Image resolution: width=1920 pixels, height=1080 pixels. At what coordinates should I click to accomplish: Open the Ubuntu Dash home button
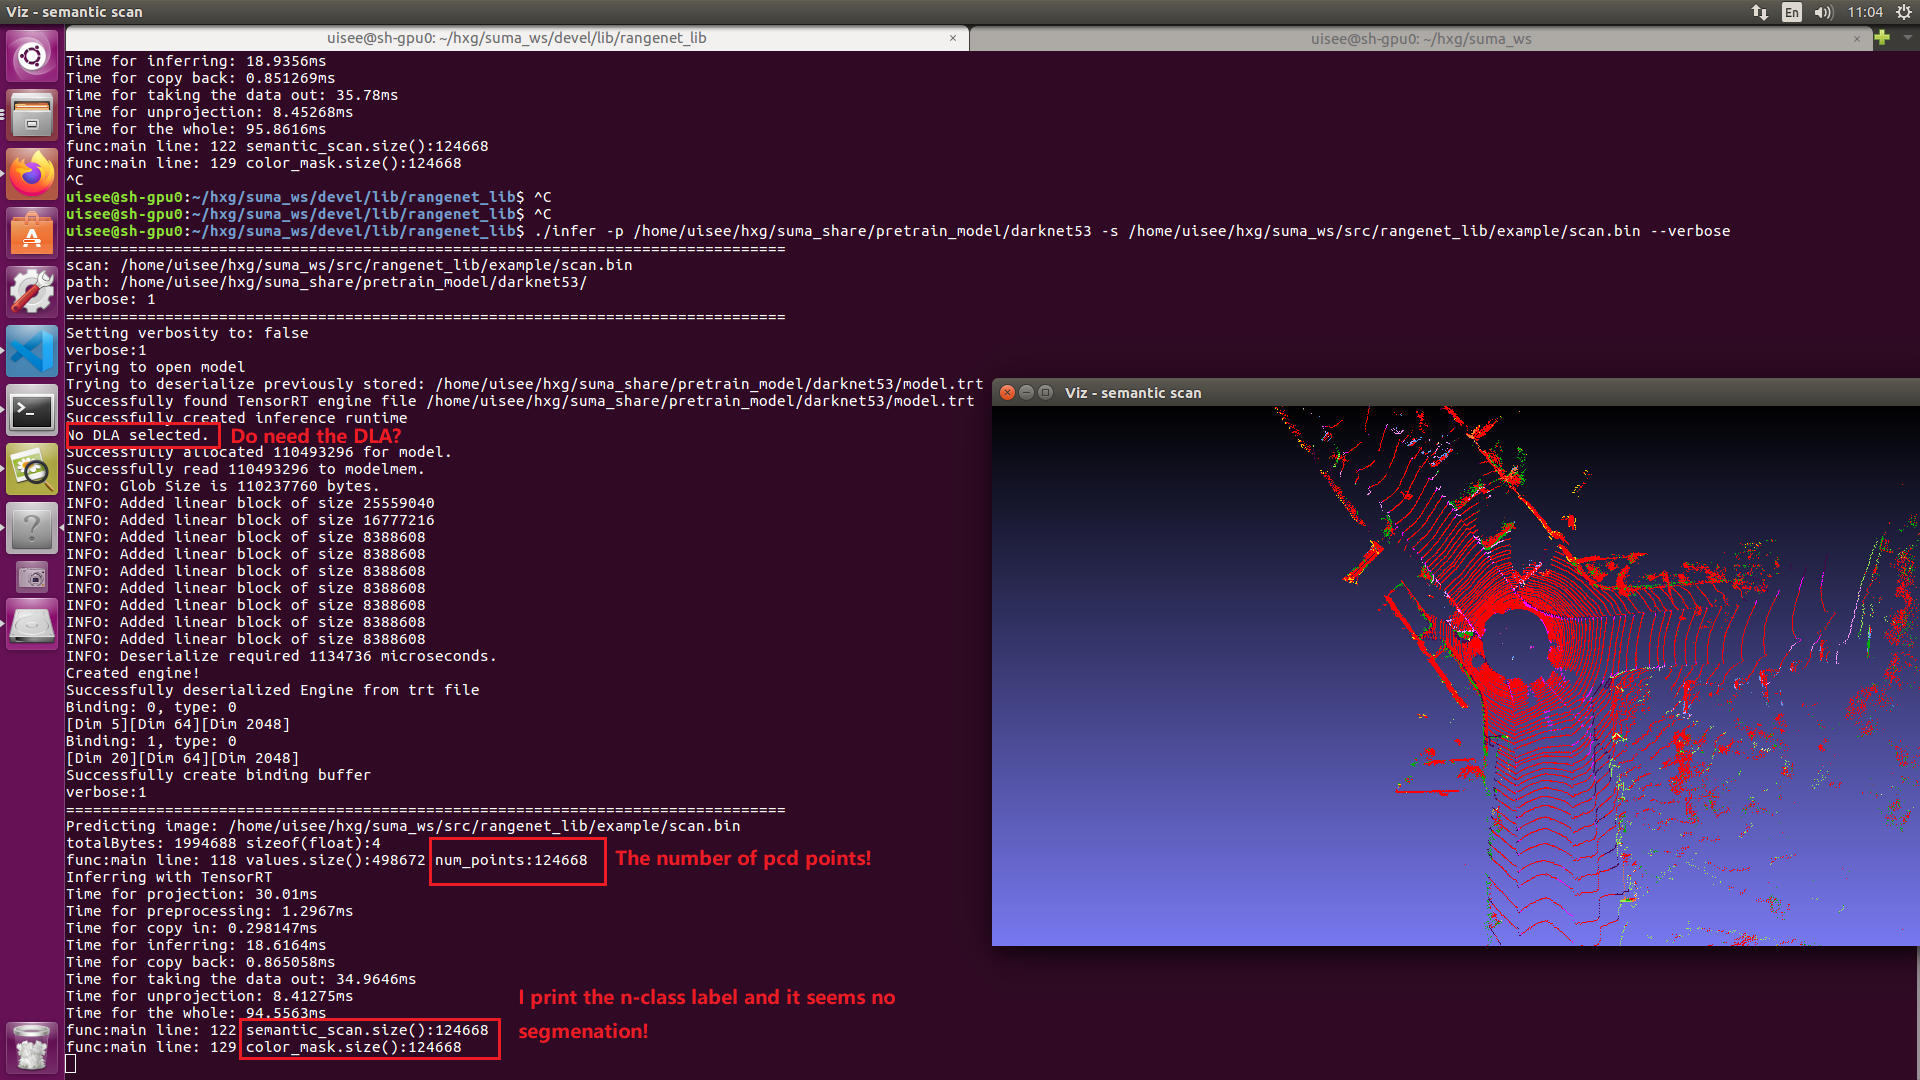33,56
